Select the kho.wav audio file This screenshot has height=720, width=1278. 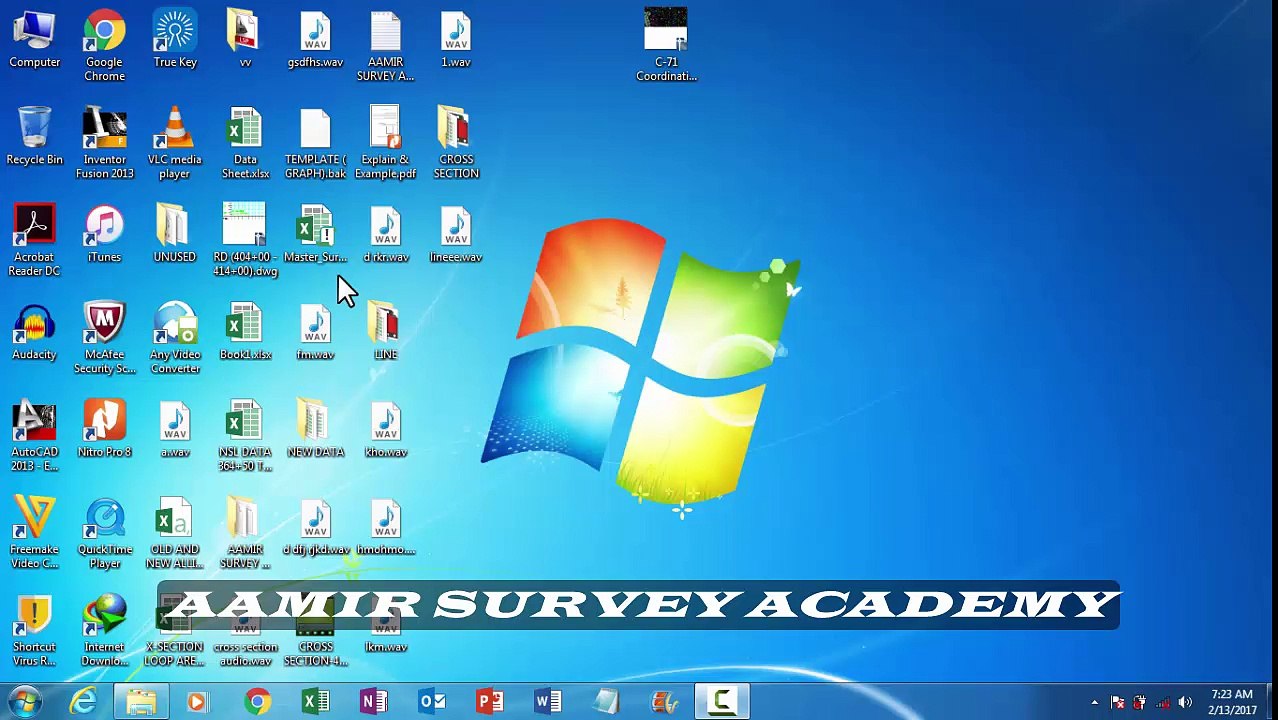pyautogui.click(x=385, y=430)
